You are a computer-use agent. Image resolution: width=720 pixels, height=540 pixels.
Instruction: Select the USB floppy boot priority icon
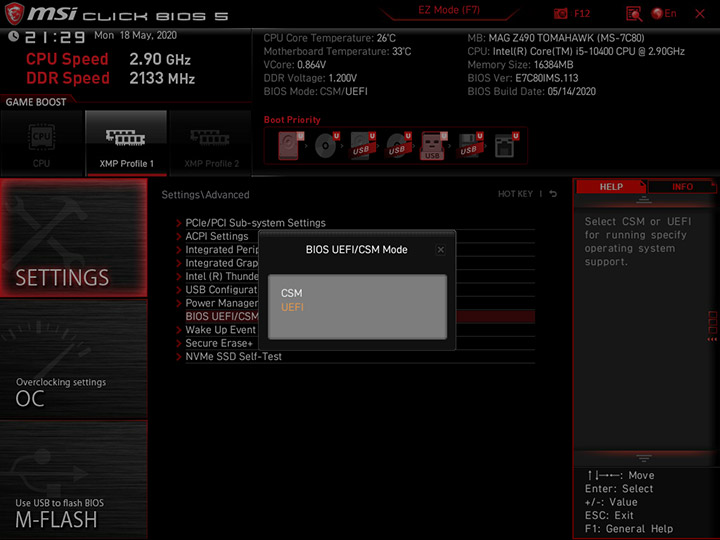click(469, 146)
